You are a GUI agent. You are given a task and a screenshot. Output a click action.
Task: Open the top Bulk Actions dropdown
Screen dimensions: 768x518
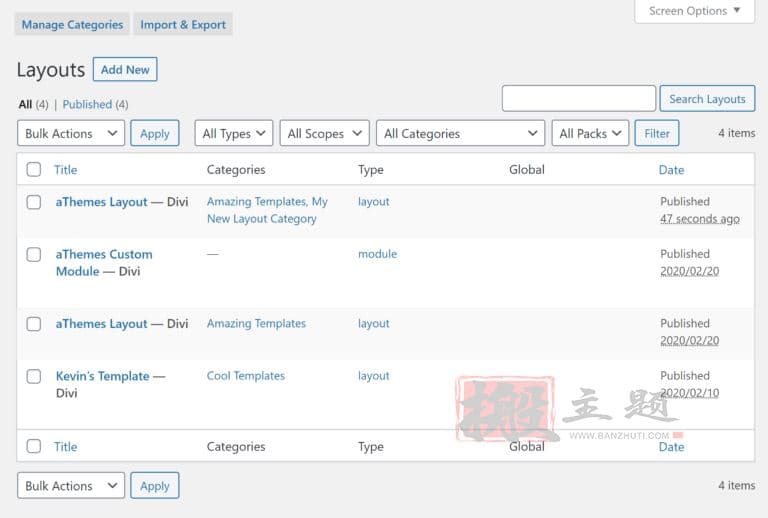click(71, 133)
